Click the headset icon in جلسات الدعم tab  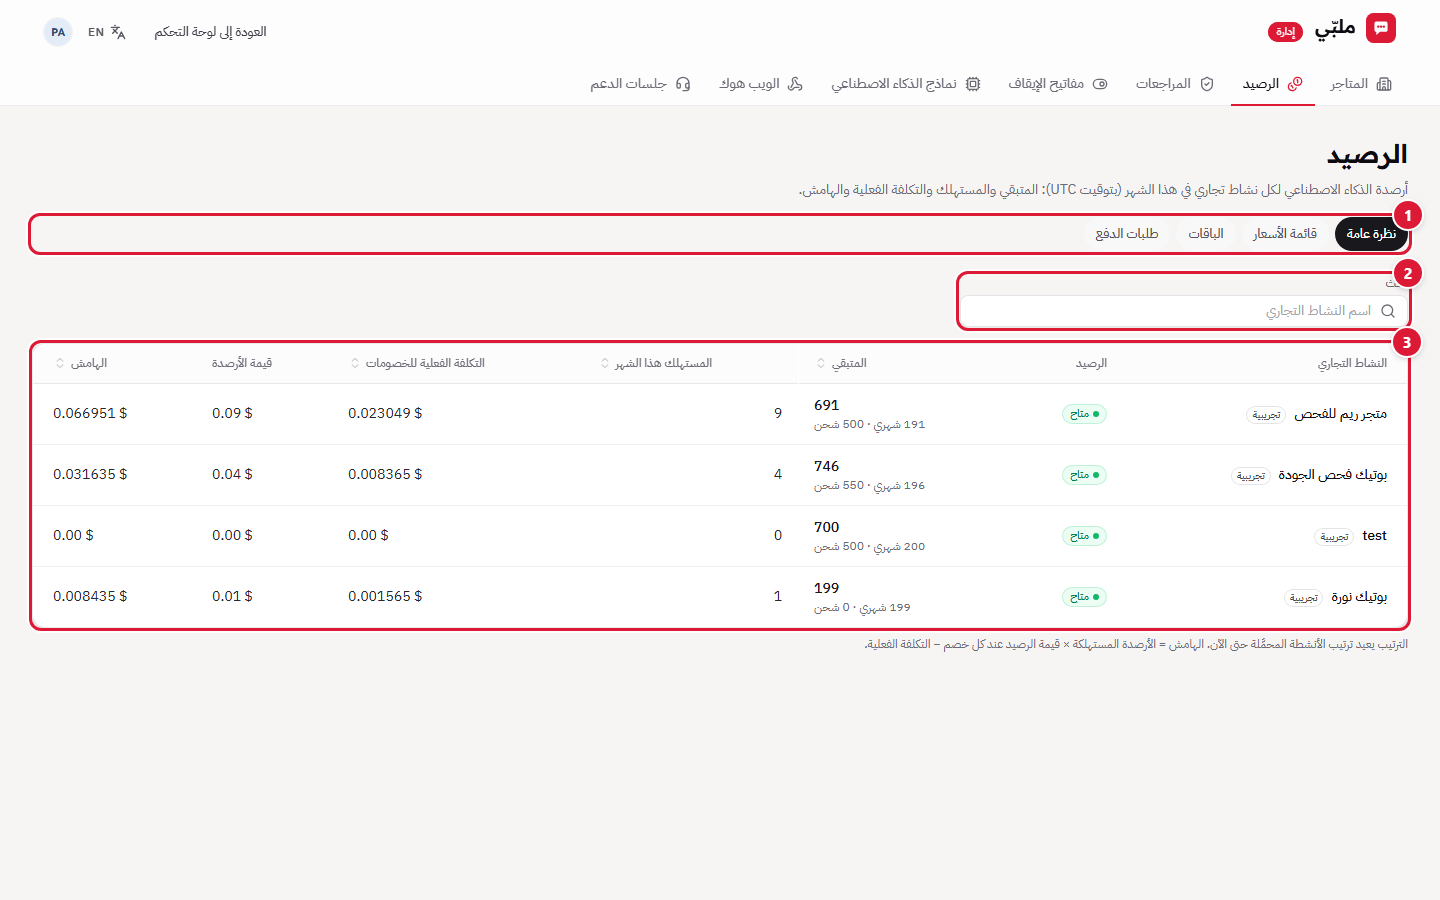(x=683, y=84)
